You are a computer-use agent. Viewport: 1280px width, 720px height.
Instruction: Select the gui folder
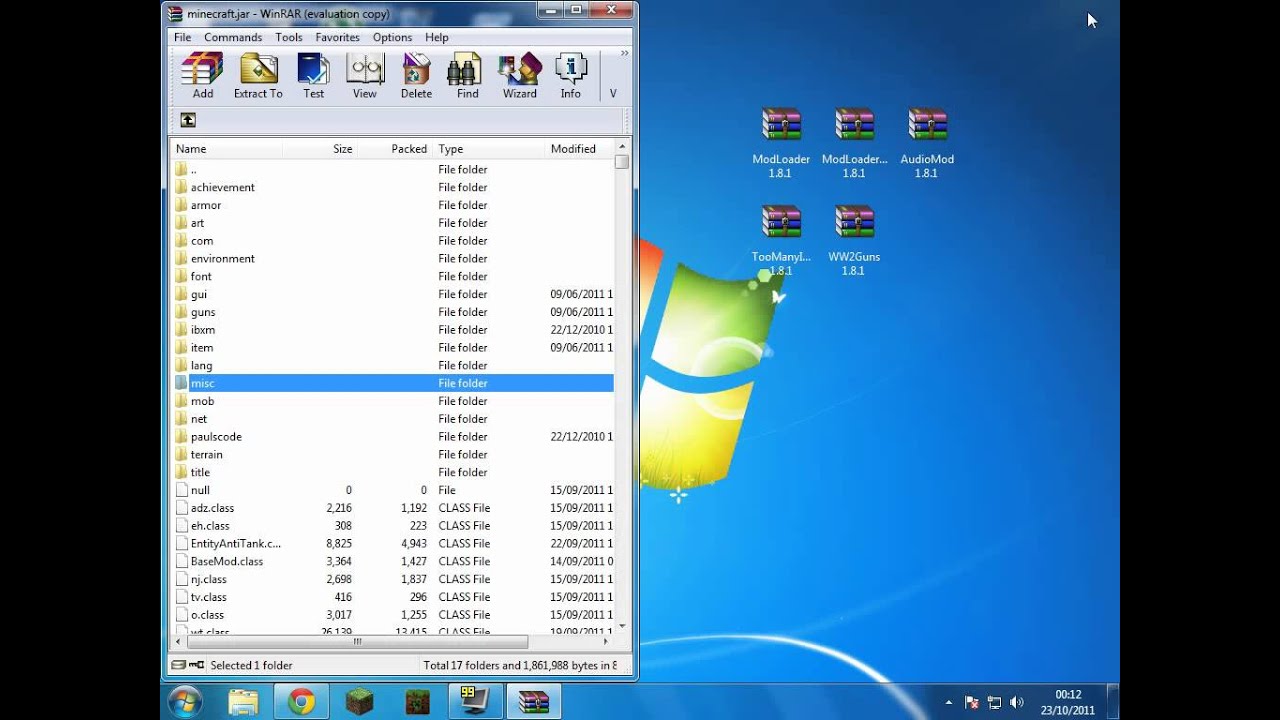click(392, 294)
